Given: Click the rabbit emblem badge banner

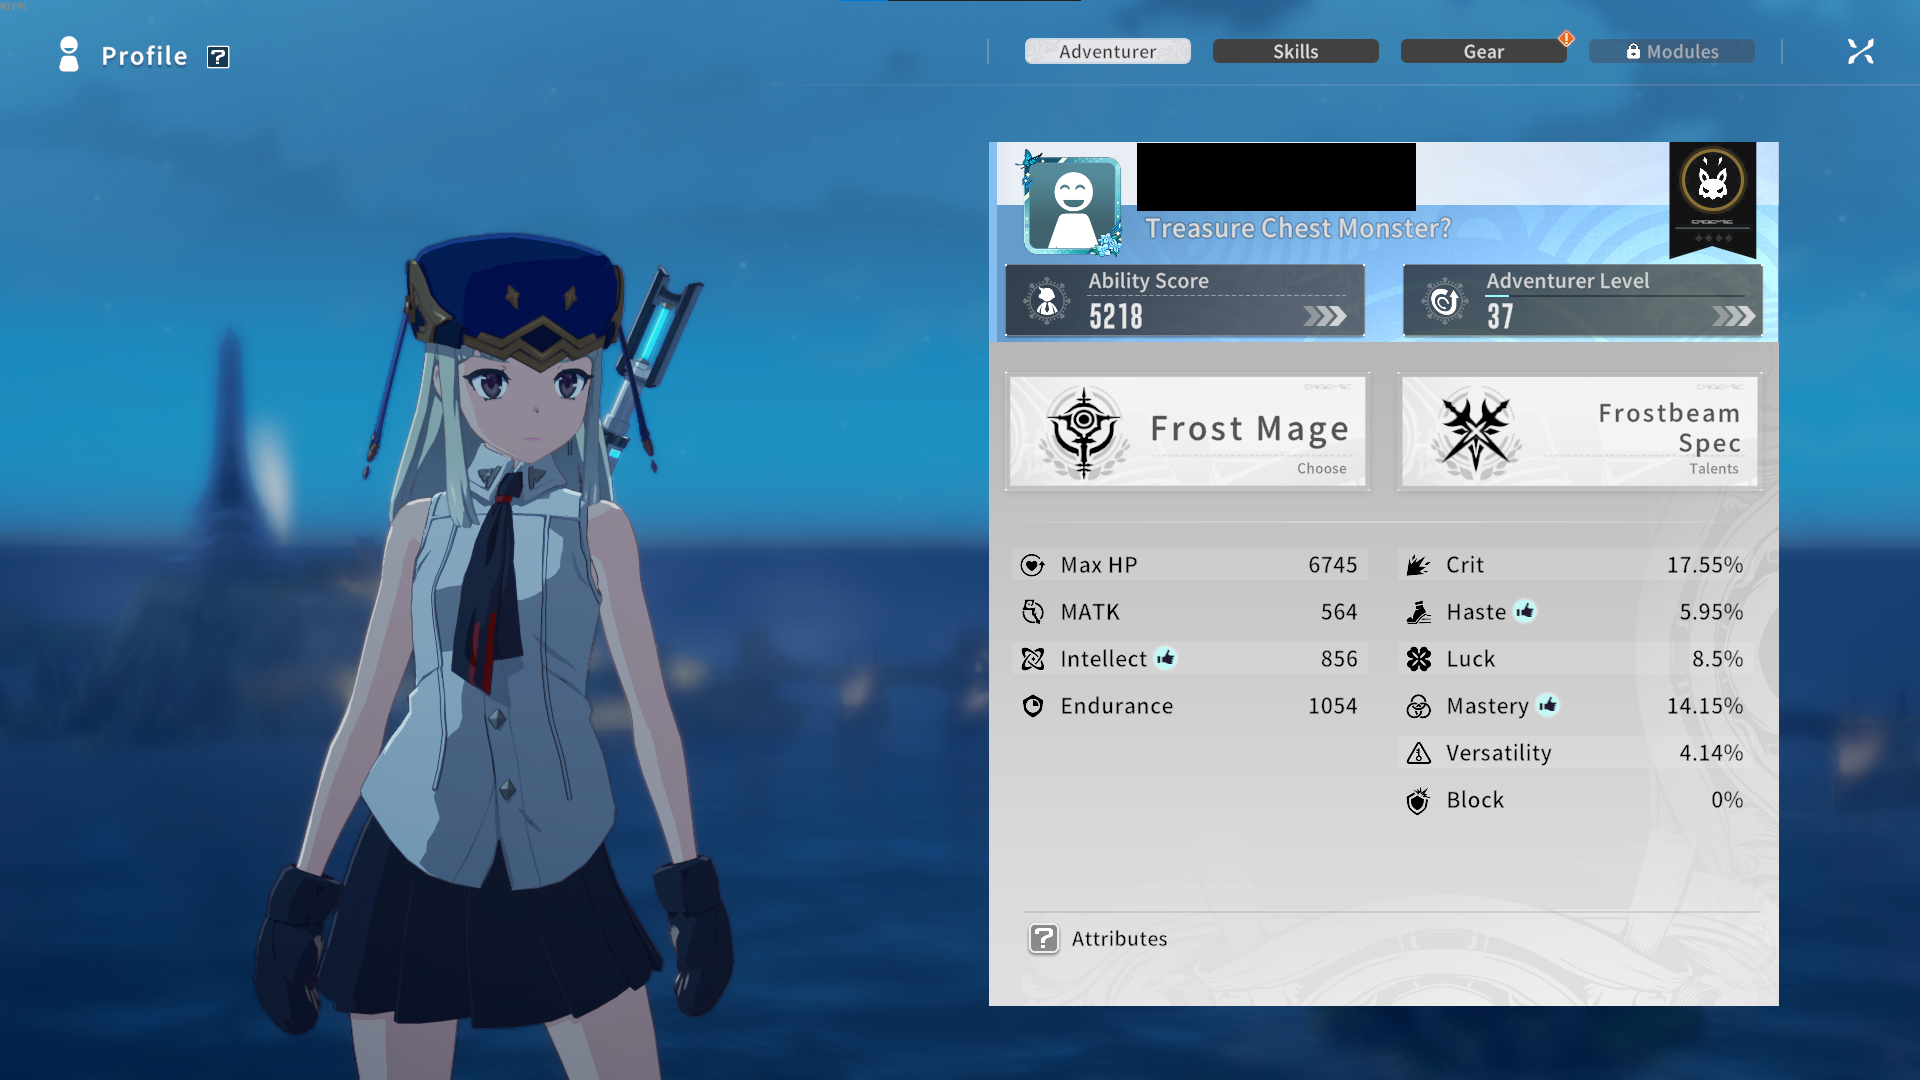Looking at the screenshot, I should (1712, 197).
